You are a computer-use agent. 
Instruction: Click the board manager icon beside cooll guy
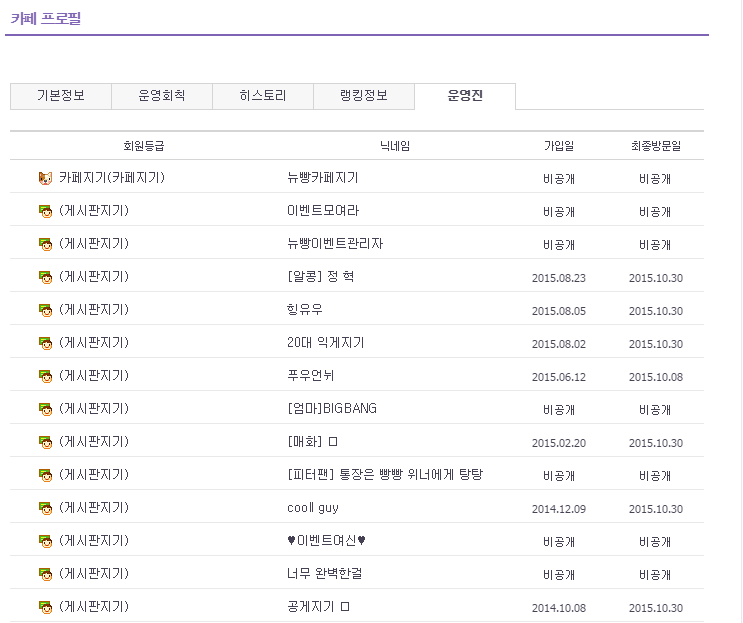click(x=45, y=508)
